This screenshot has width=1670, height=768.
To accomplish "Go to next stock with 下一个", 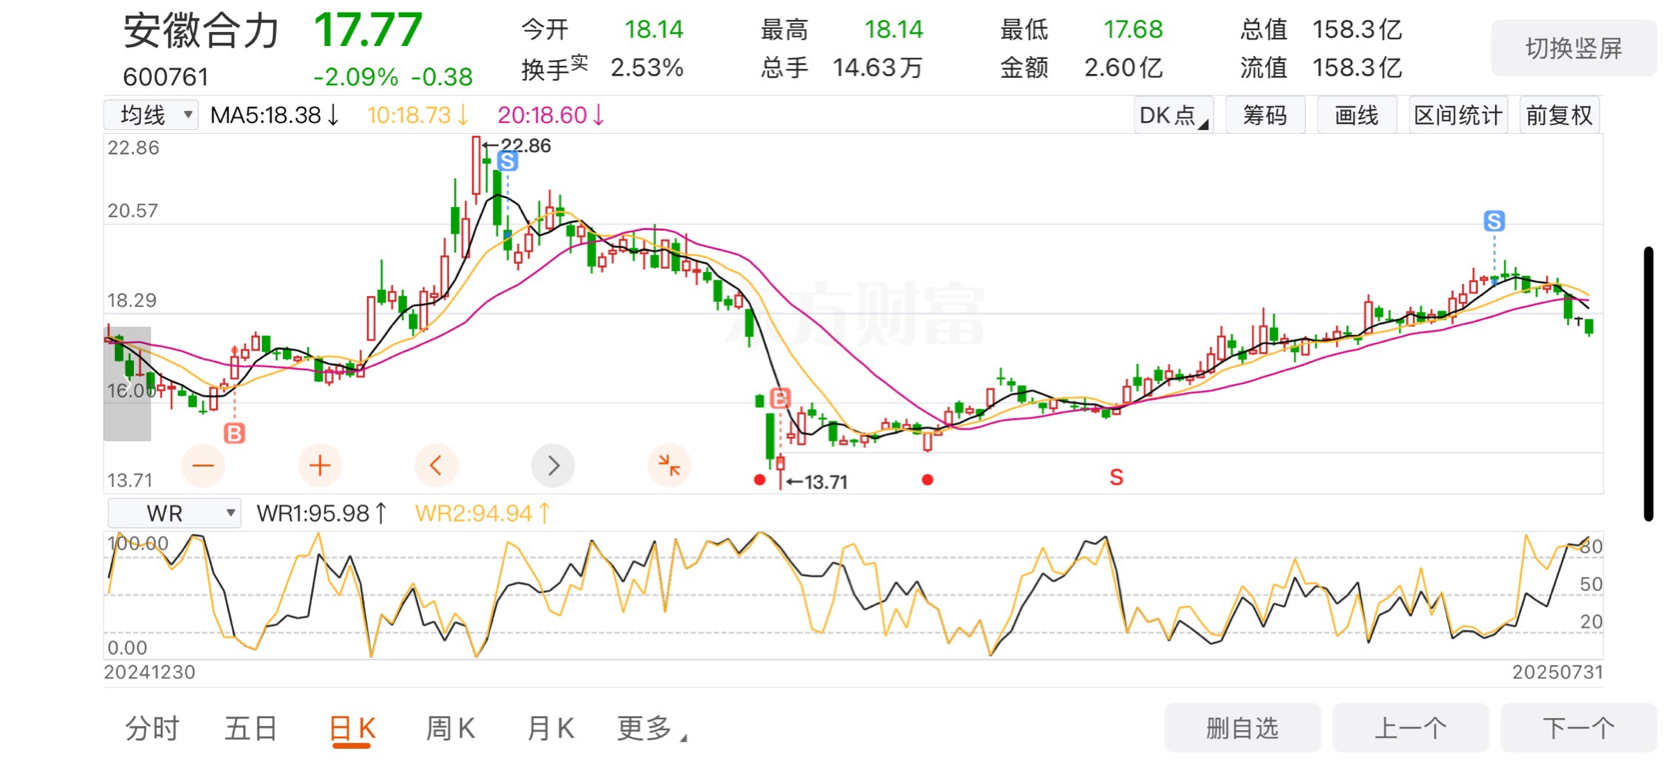I will [x=1578, y=728].
